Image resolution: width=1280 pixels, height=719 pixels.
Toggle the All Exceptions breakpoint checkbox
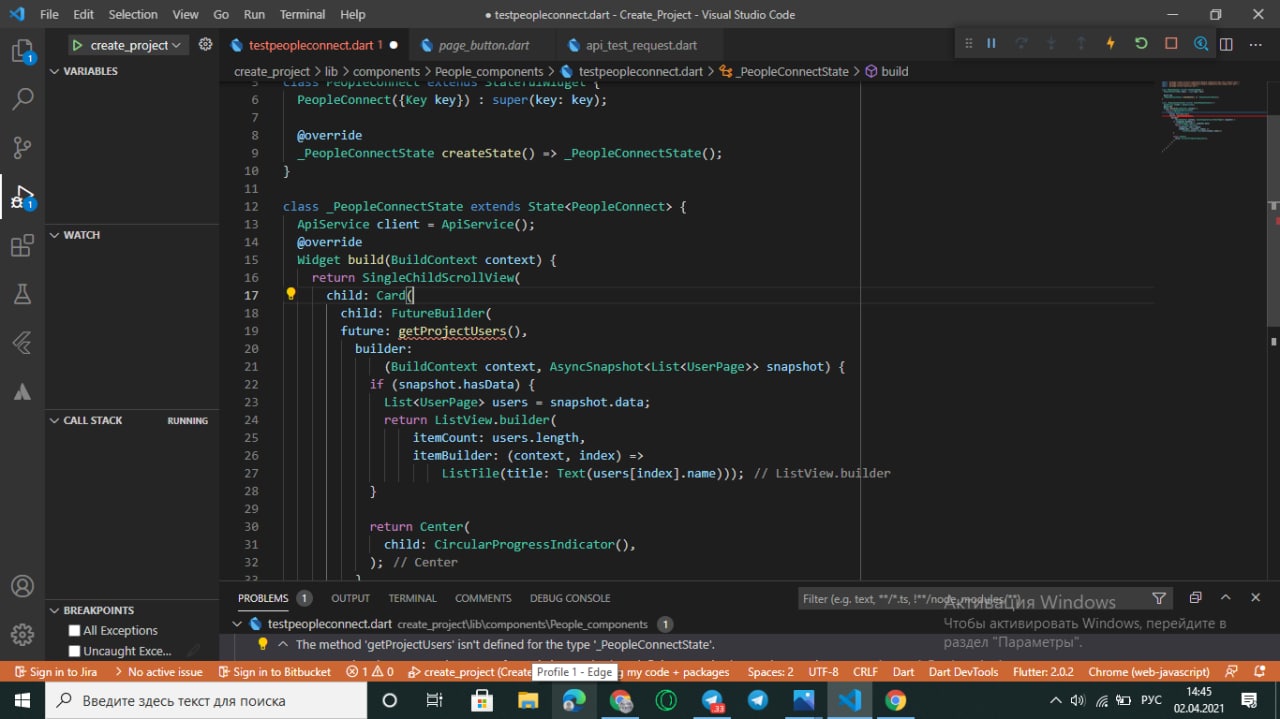pyautogui.click(x=74, y=630)
